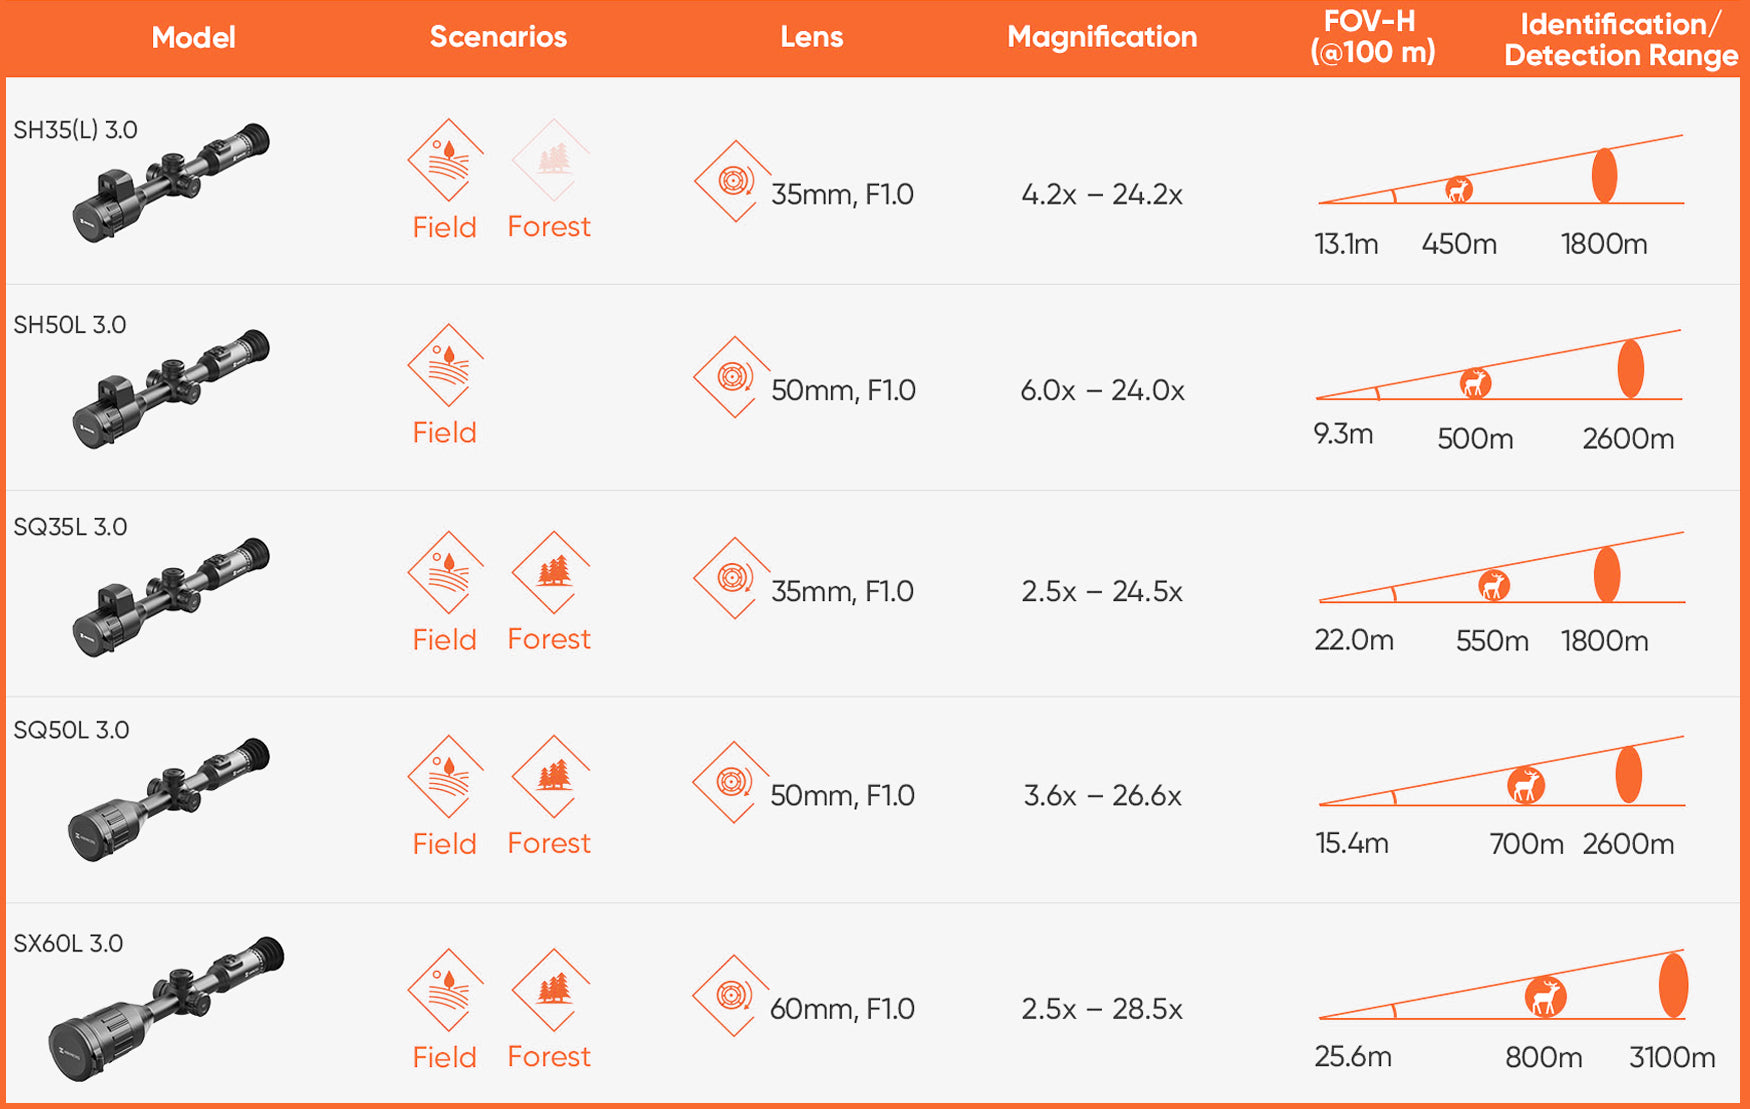Select the Magnification column header
The width and height of the screenshot is (1750, 1109).
1102,37
